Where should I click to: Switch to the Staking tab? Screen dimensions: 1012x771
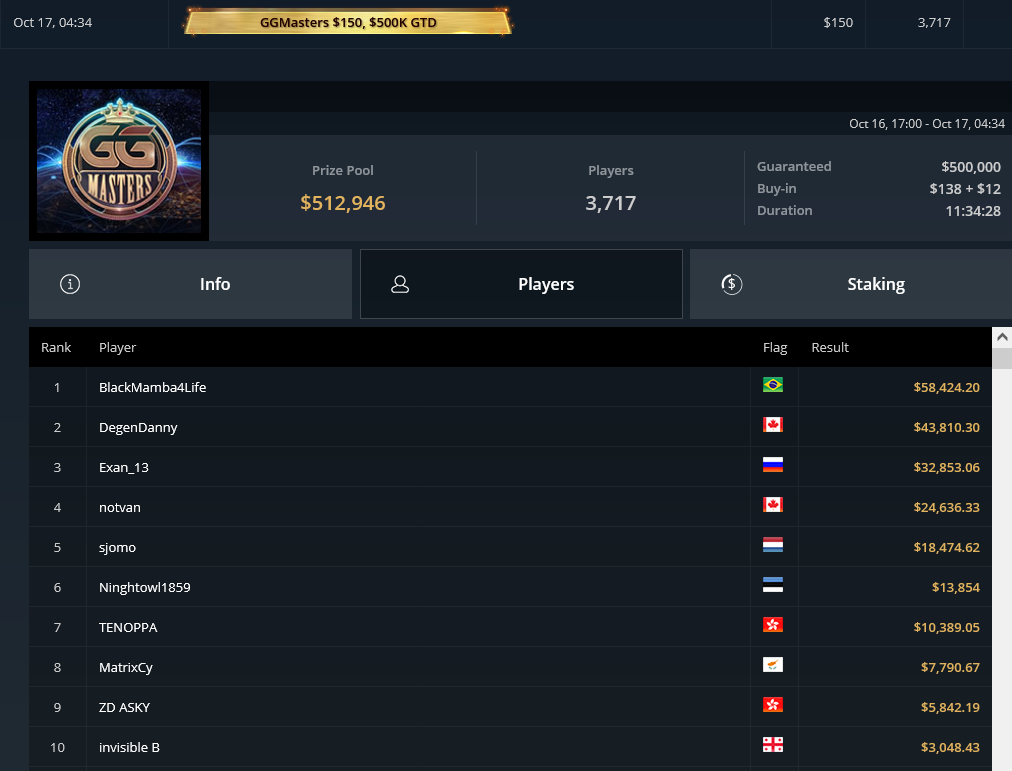coord(851,284)
